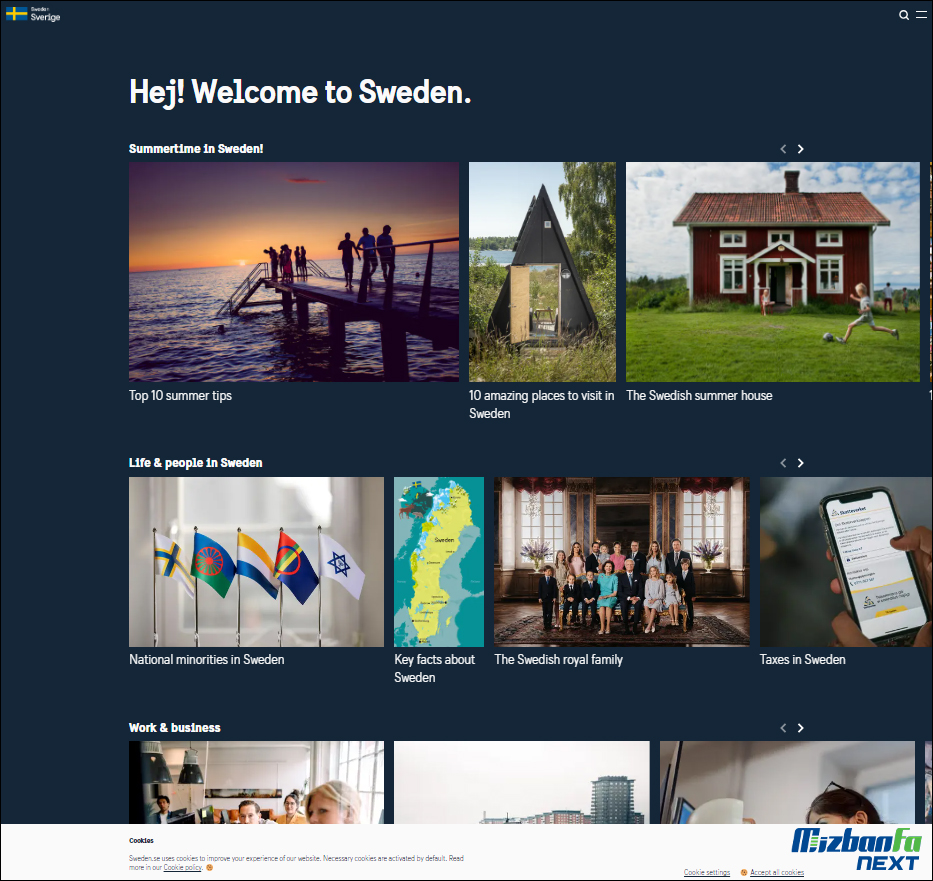
Task: Click the Sweden Sverige flag logo
Action: [x=33, y=14]
